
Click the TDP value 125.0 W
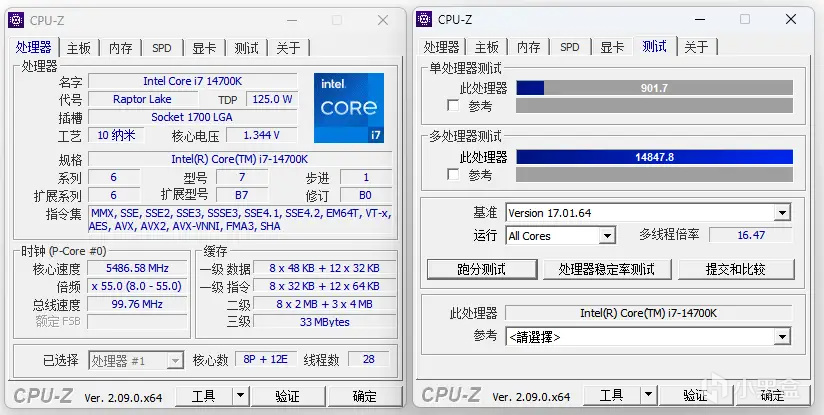272,99
